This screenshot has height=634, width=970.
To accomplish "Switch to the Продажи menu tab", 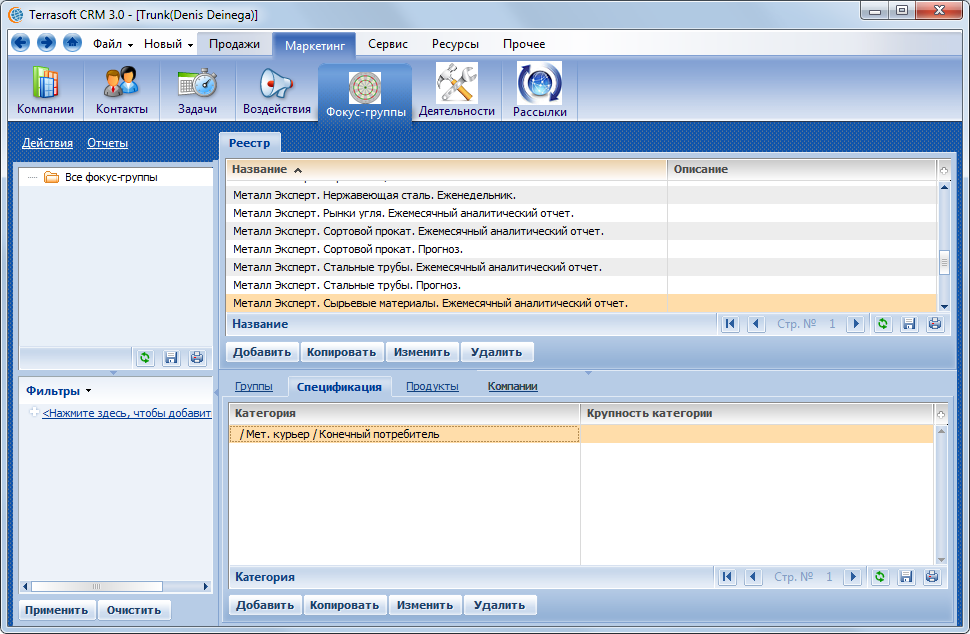I will tap(234, 44).
